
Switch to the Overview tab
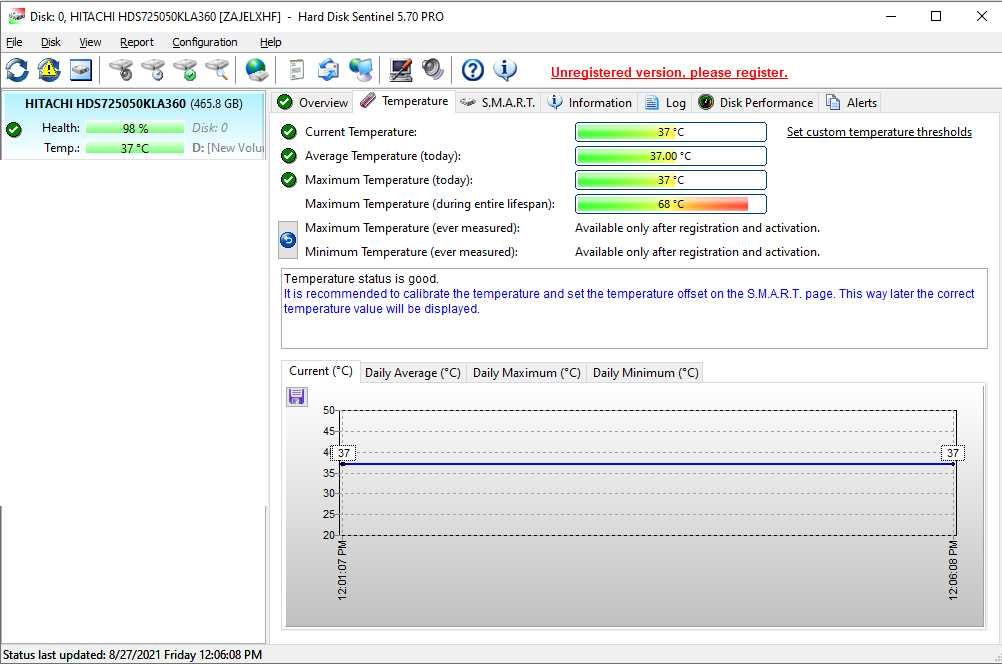click(312, 103)
